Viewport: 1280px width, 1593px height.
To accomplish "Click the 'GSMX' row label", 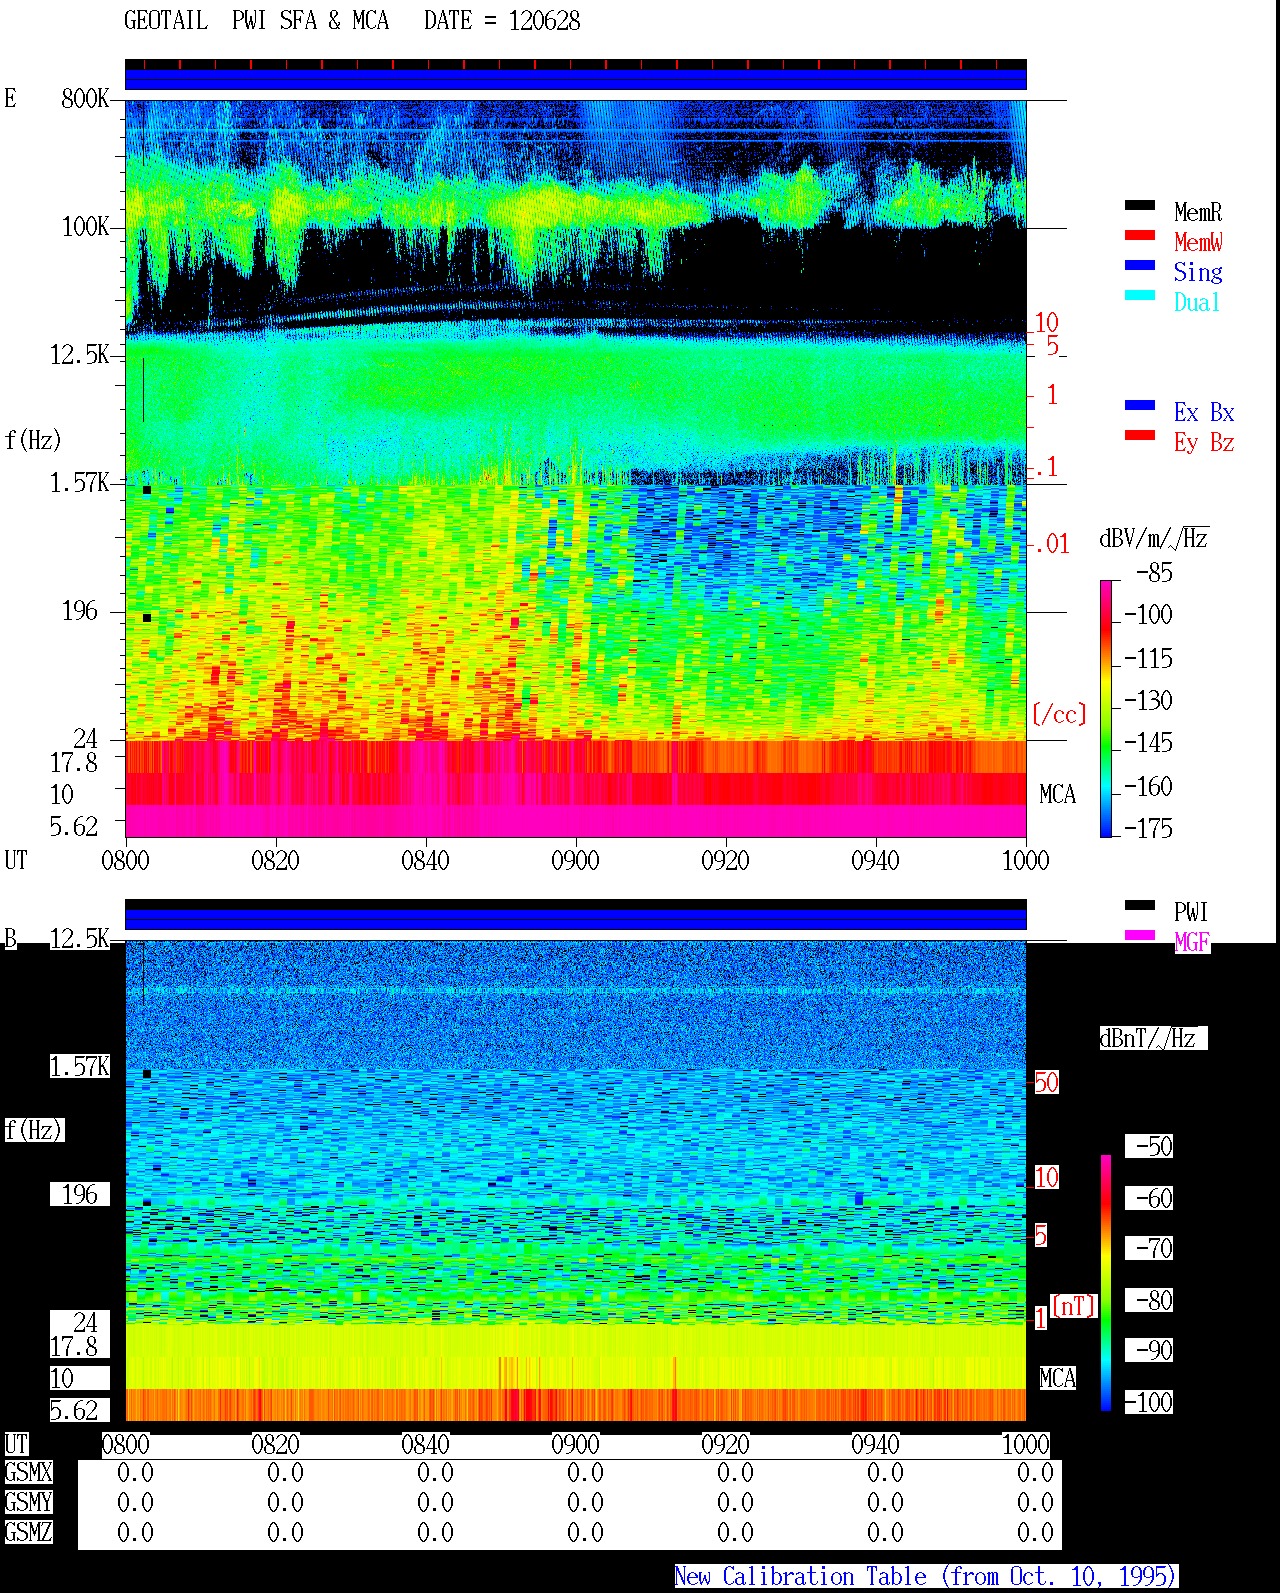I will 28,1473.
